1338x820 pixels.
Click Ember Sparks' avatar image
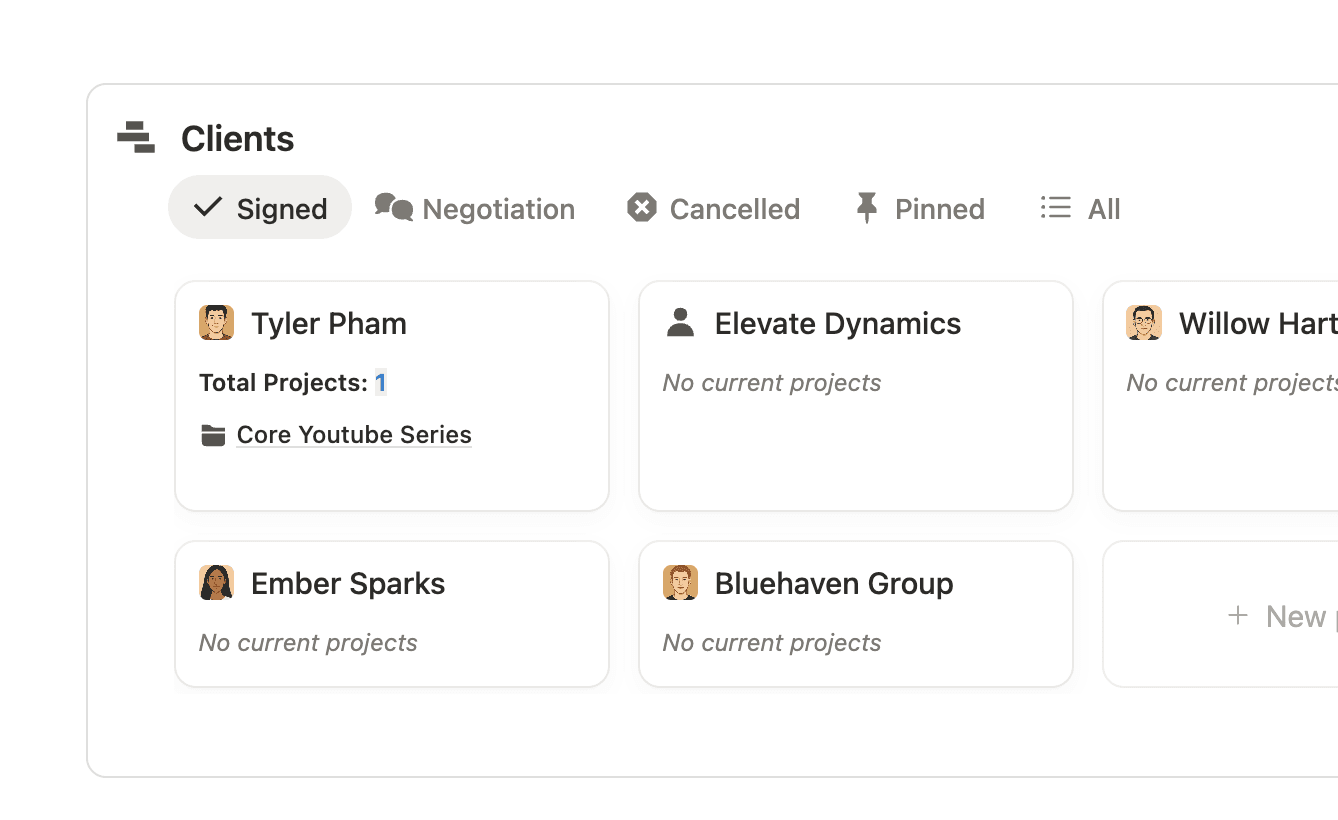coord(217,582)
